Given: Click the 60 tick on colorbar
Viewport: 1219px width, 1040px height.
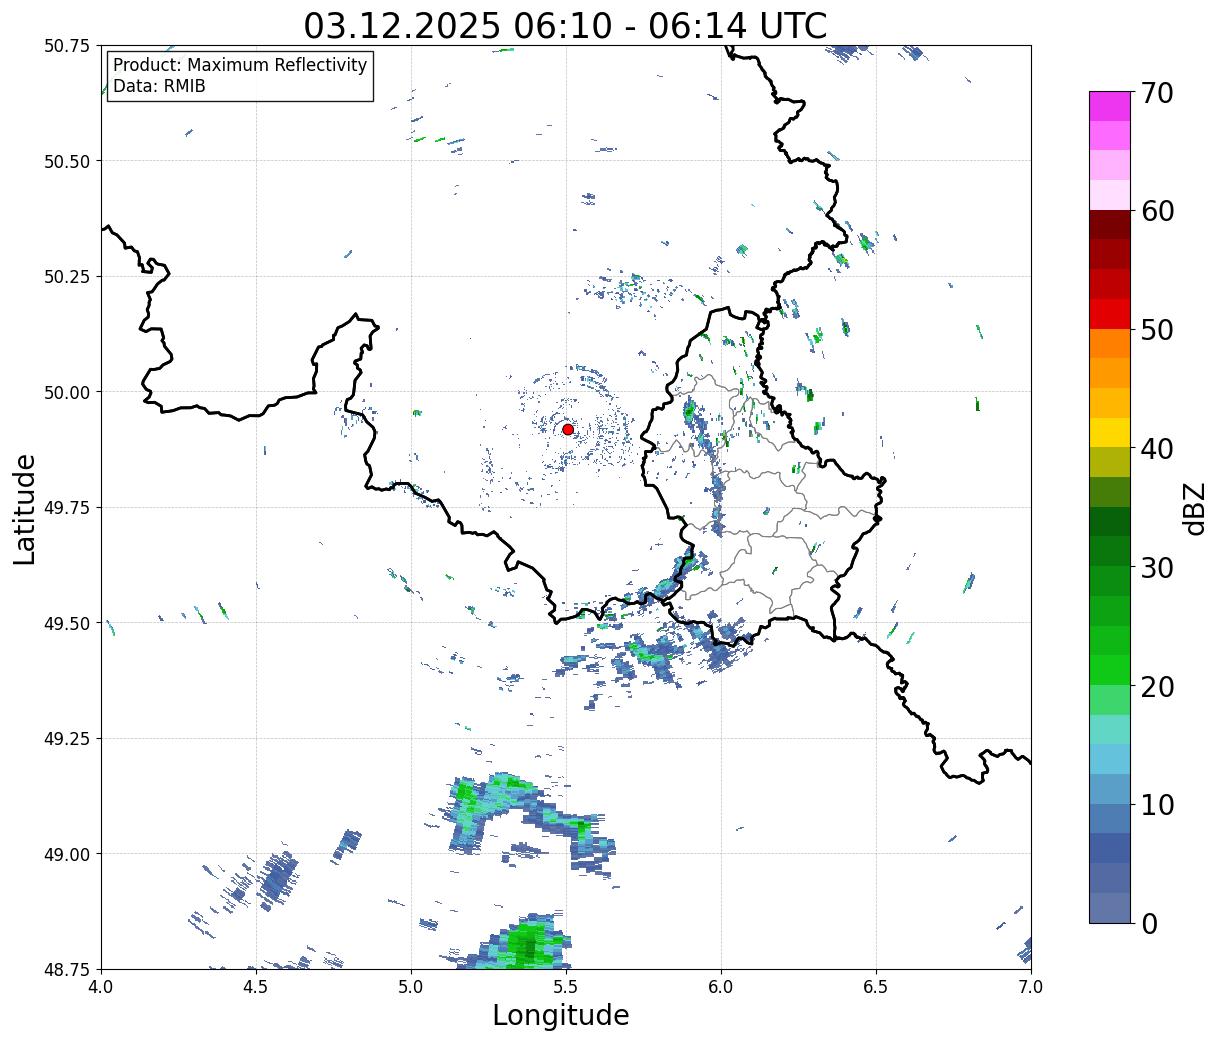Looking at the screenshot, I should 1157,211.
